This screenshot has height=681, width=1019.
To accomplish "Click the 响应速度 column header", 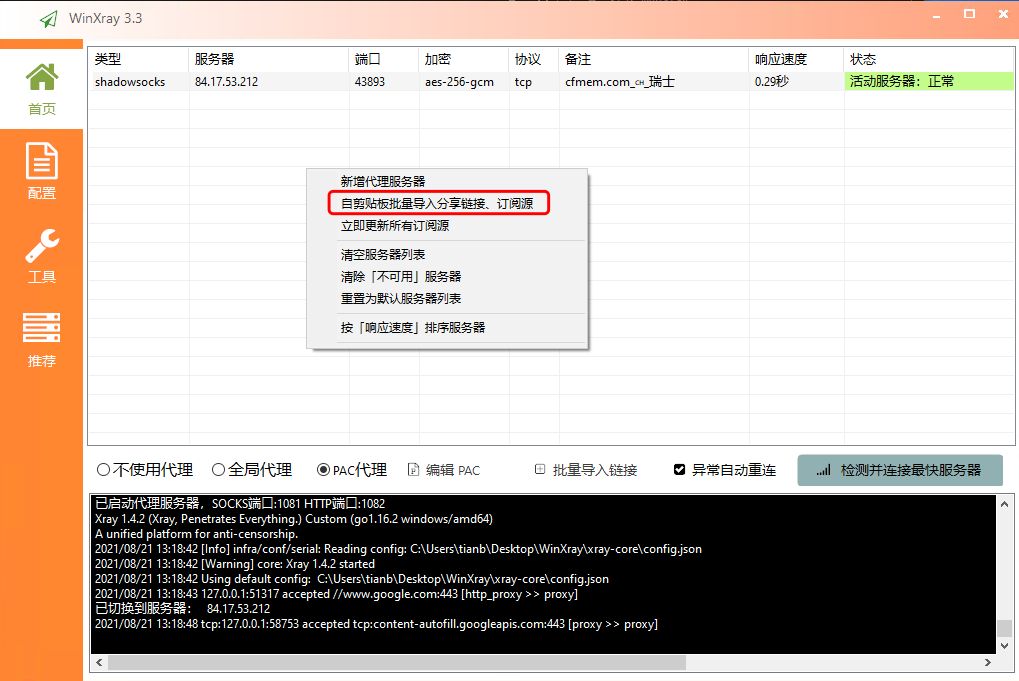I will pos(796,59).
